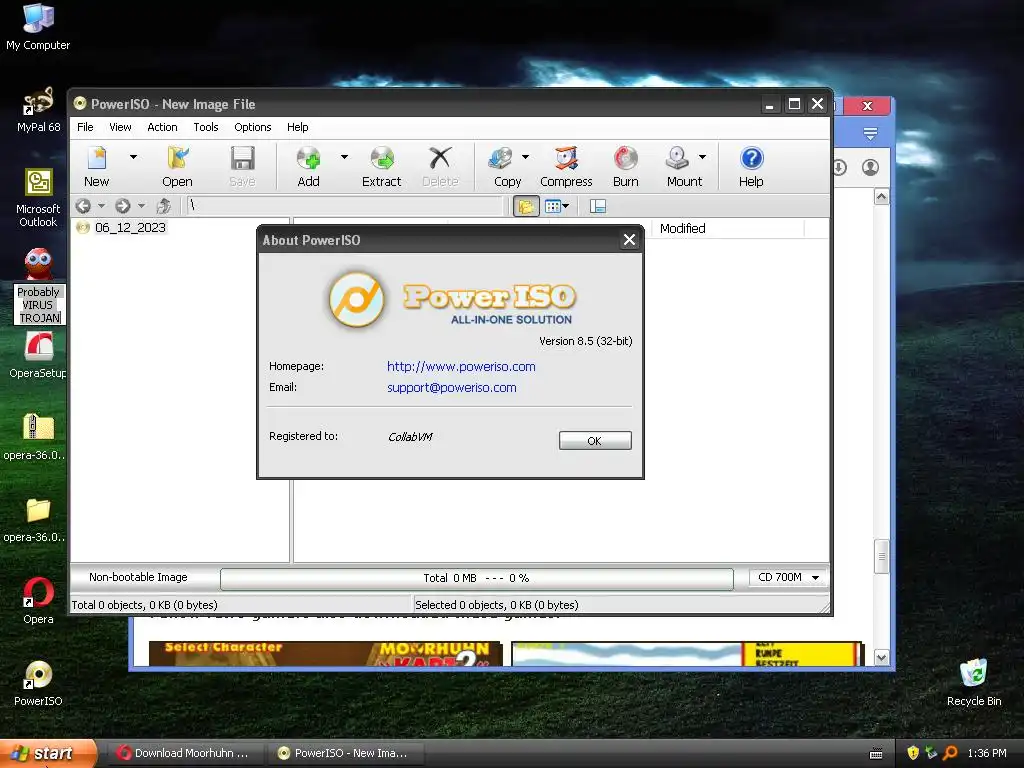This screenshot has height=768, width=1024.
Task: Click the Help toolbar icon
Action: point(751,167)
